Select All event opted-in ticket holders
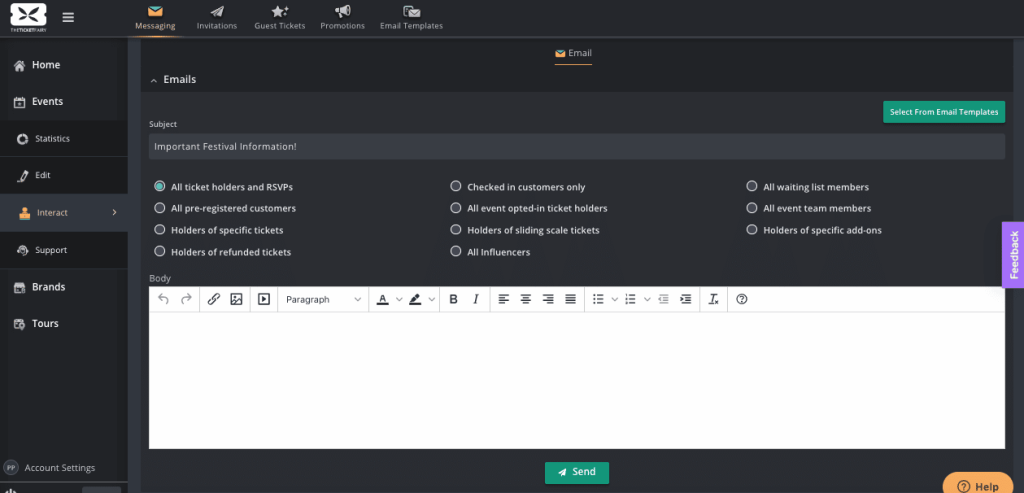 click(456, 208)
